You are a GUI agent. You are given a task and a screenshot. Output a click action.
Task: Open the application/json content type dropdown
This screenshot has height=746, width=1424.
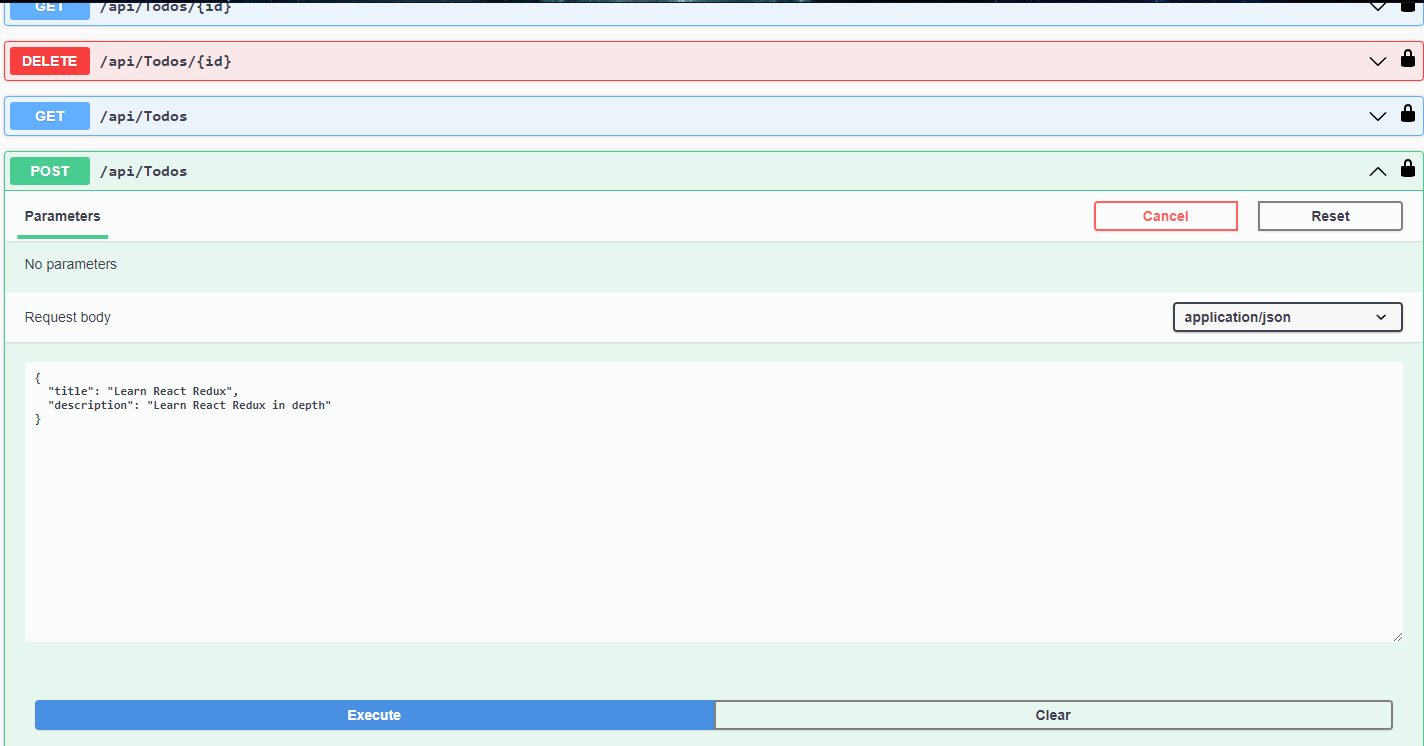click(1287, 317)
